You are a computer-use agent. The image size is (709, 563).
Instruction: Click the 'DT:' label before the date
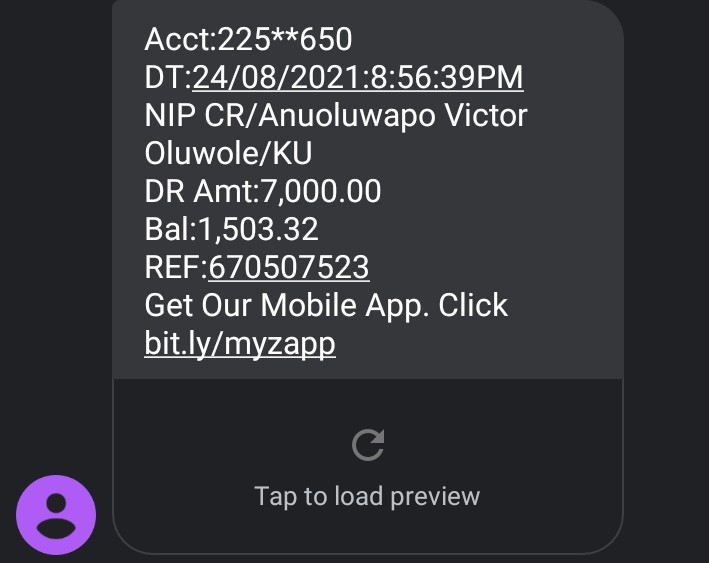tap(167, 77)
